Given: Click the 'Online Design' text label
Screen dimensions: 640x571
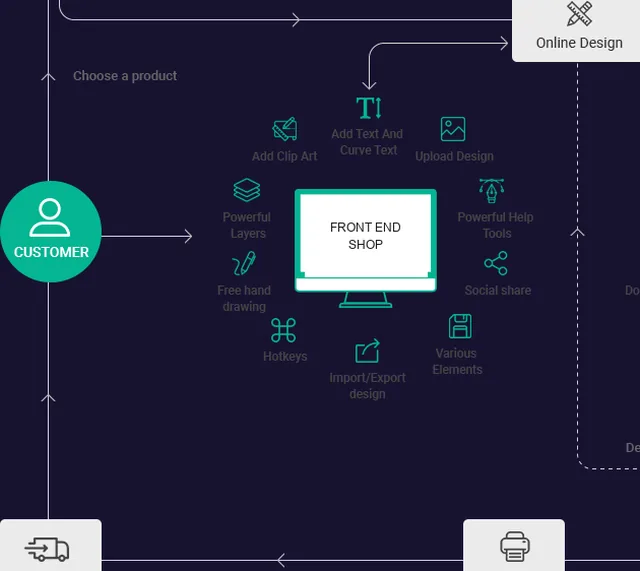Looking at the screenshot, I should [579, 43].
